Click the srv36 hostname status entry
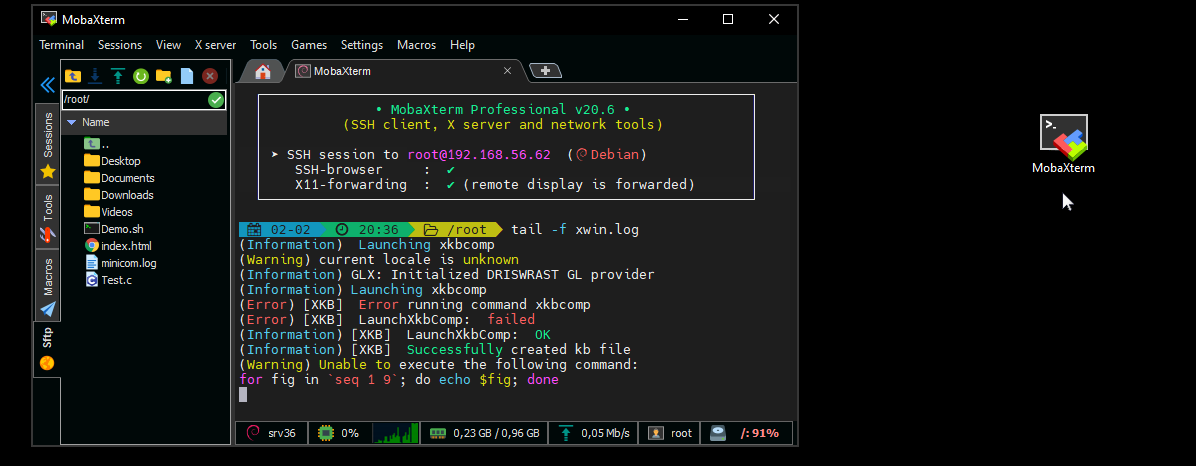Image resolution: width=1196 pixels, height=466 pixels. click(271, 433)
